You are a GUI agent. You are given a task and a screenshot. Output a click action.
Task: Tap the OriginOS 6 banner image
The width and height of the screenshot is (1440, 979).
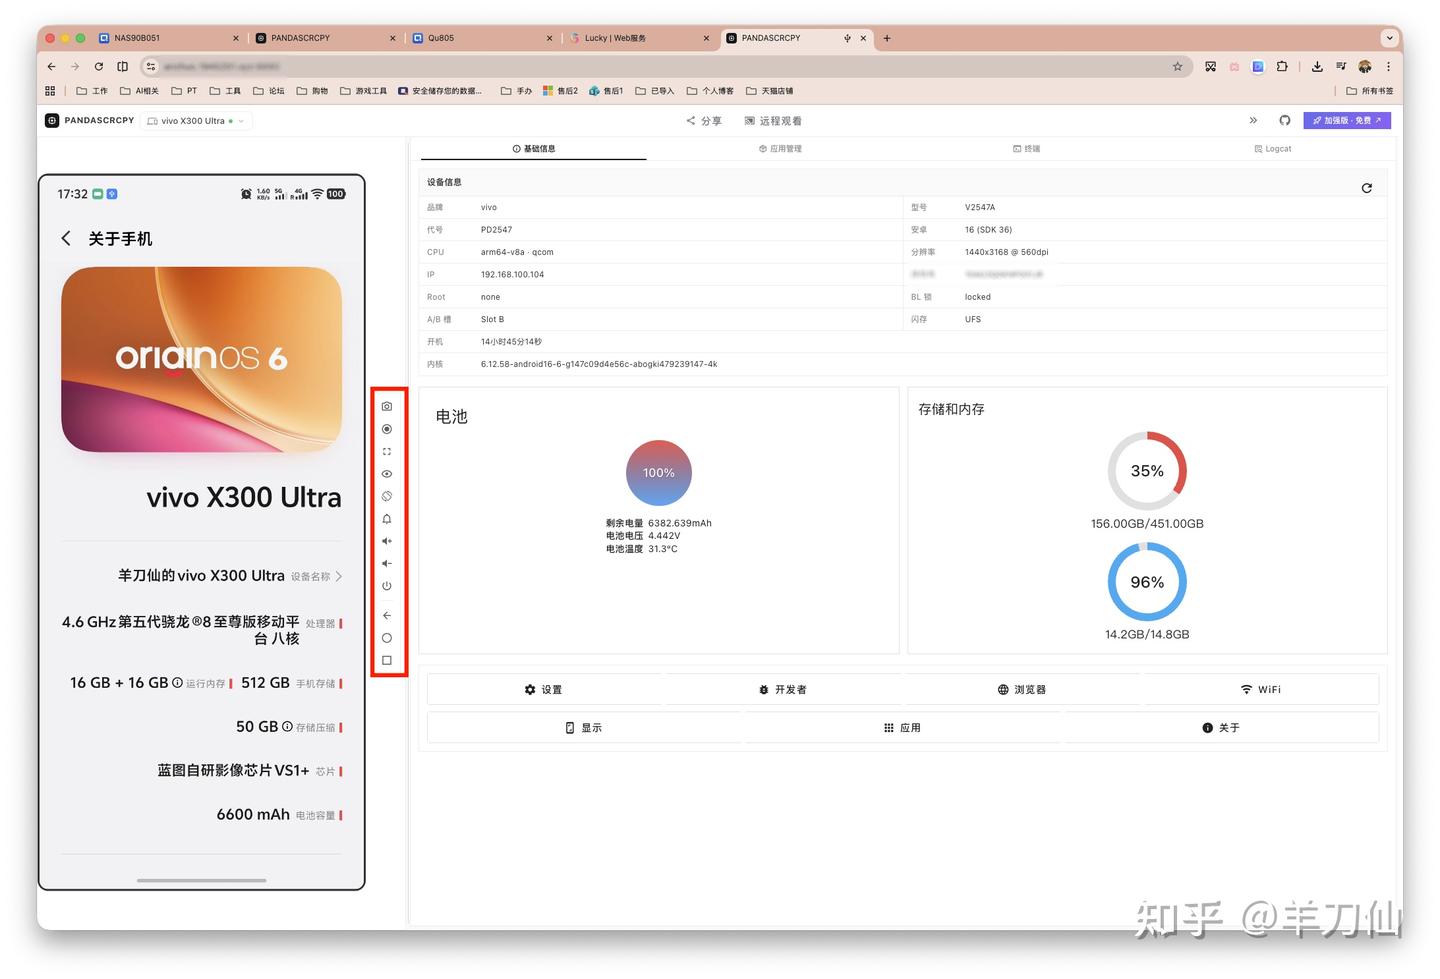(202, 359)
